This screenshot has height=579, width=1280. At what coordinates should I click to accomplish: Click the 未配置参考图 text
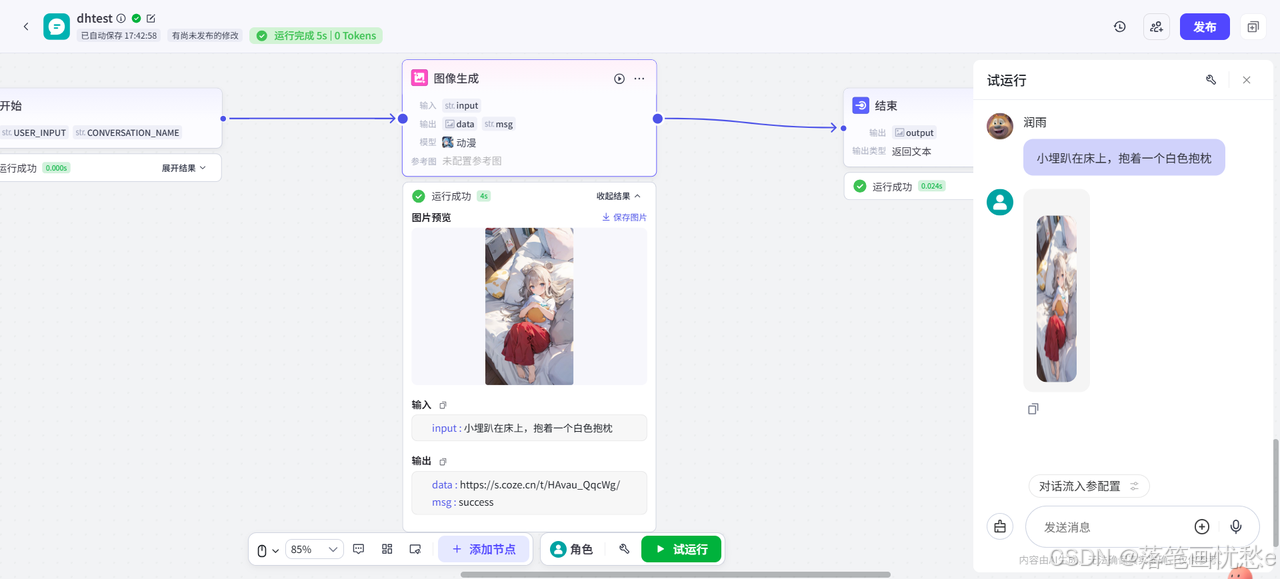[x=472, y=161]
